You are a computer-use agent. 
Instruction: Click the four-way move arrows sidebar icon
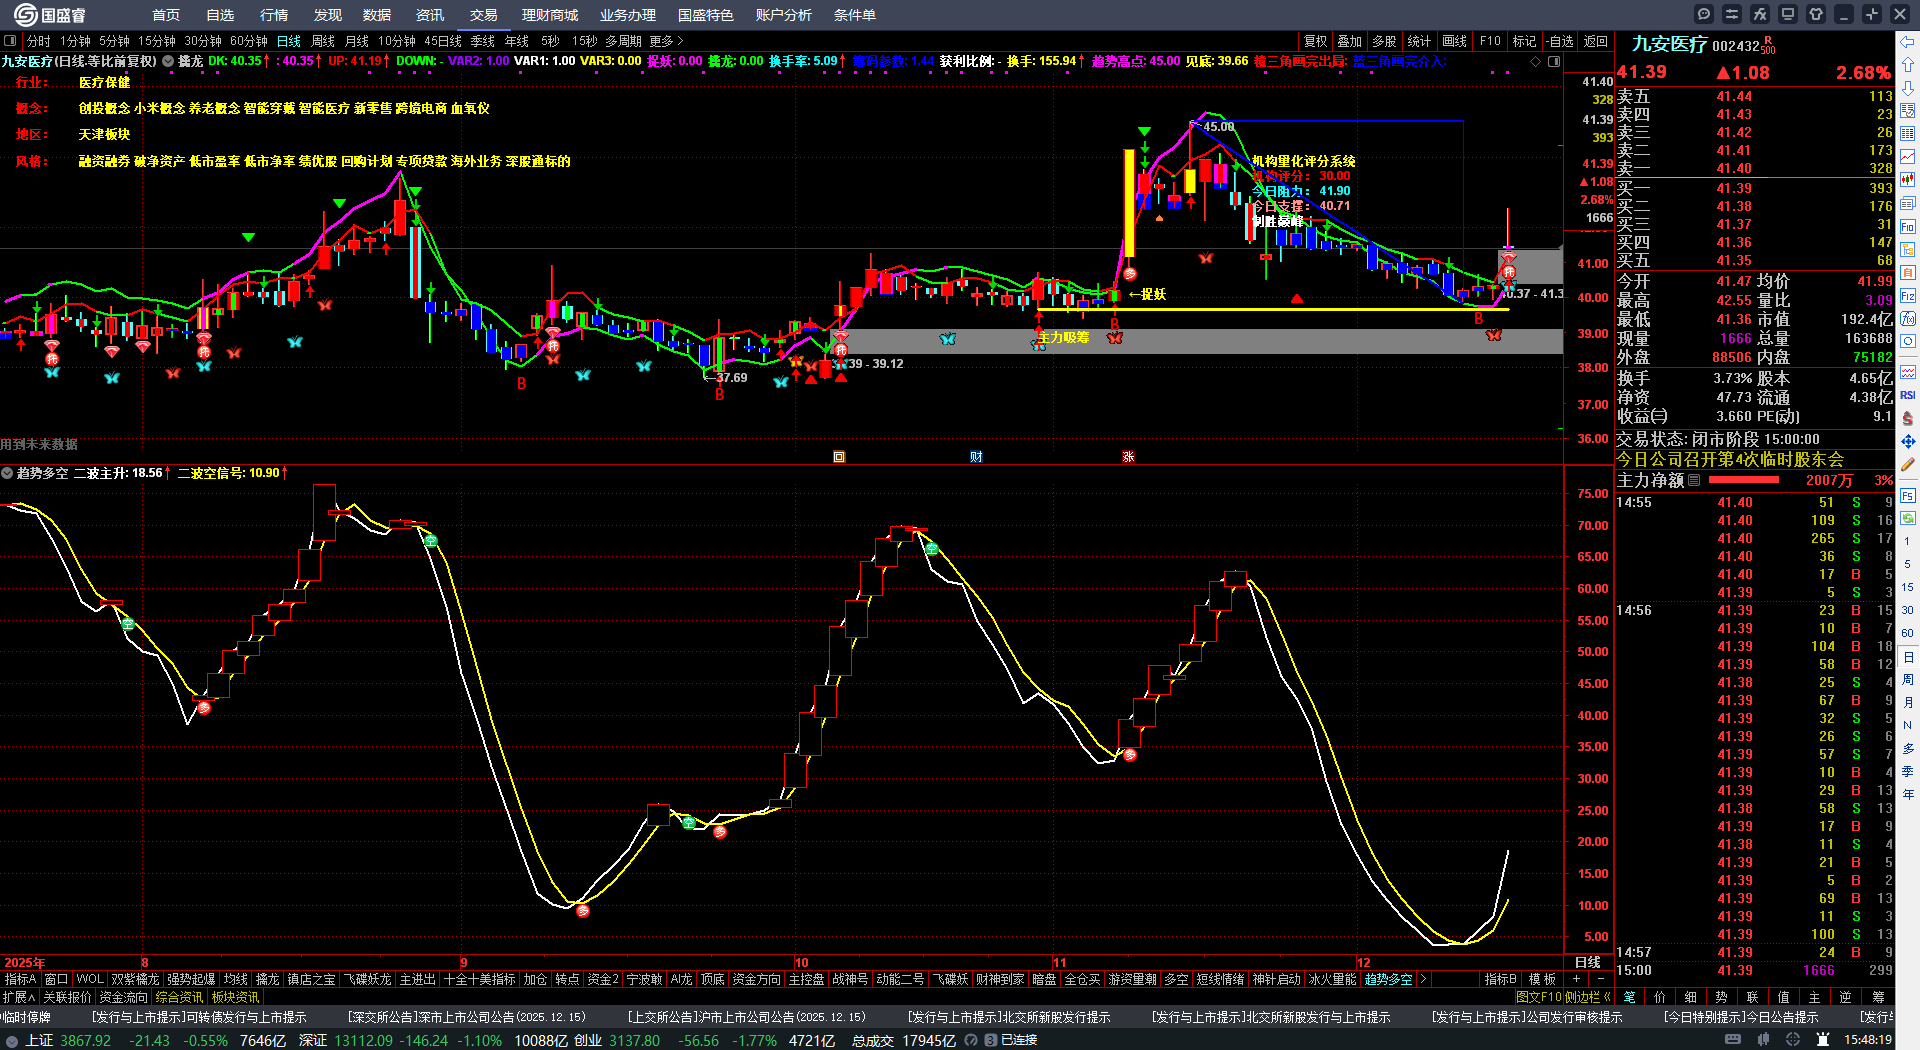pos(1908,441)
